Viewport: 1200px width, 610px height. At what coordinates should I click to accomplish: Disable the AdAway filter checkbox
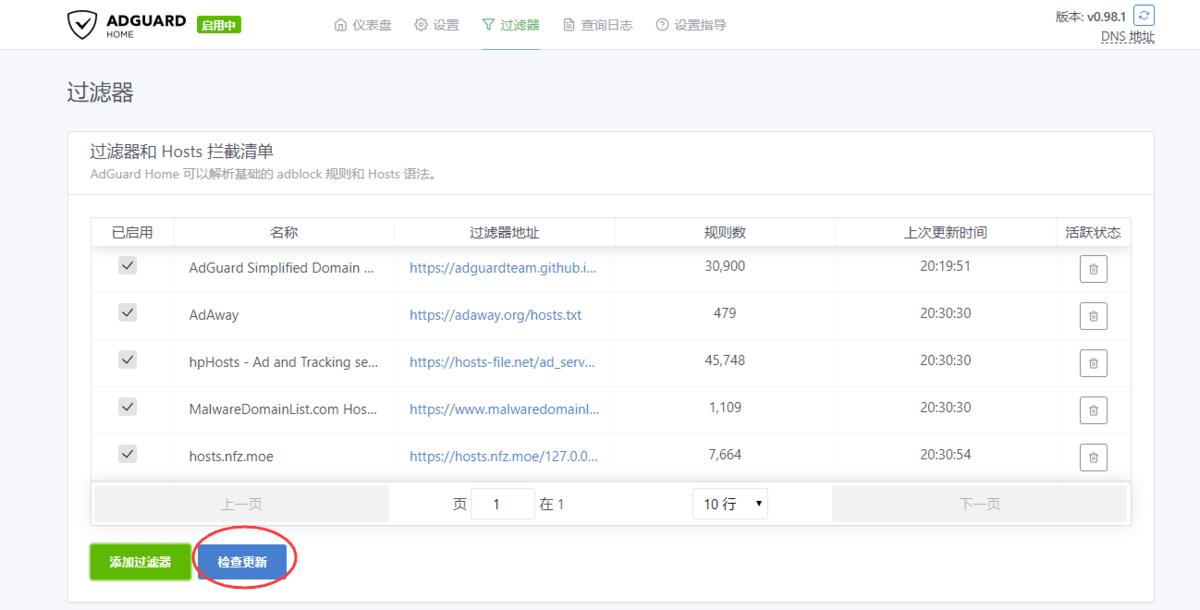127,313
